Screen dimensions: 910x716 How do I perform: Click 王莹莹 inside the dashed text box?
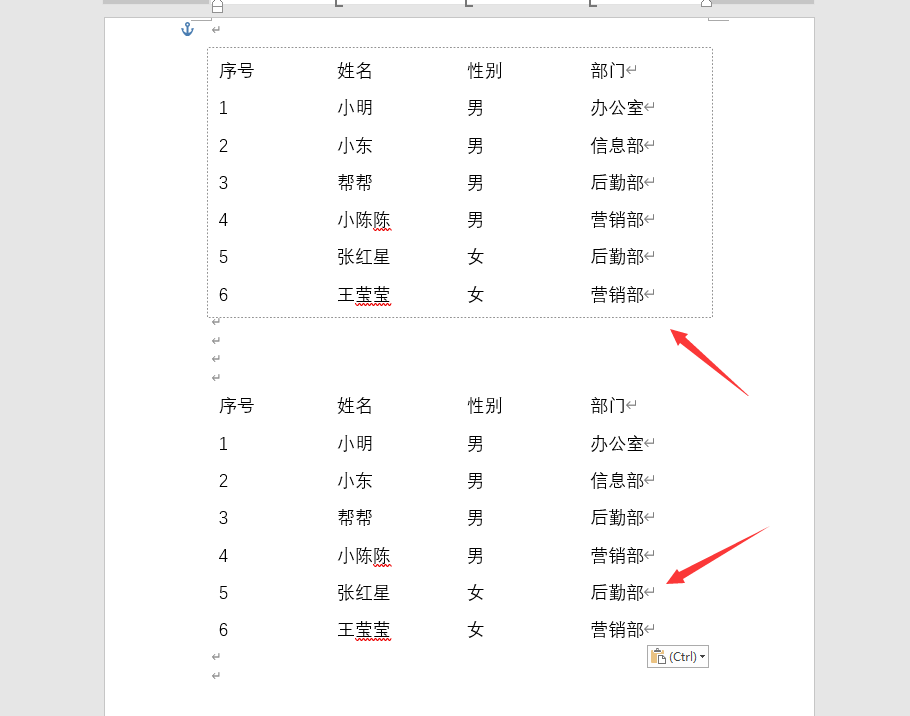pyautogui.click(x=364, y=295)
